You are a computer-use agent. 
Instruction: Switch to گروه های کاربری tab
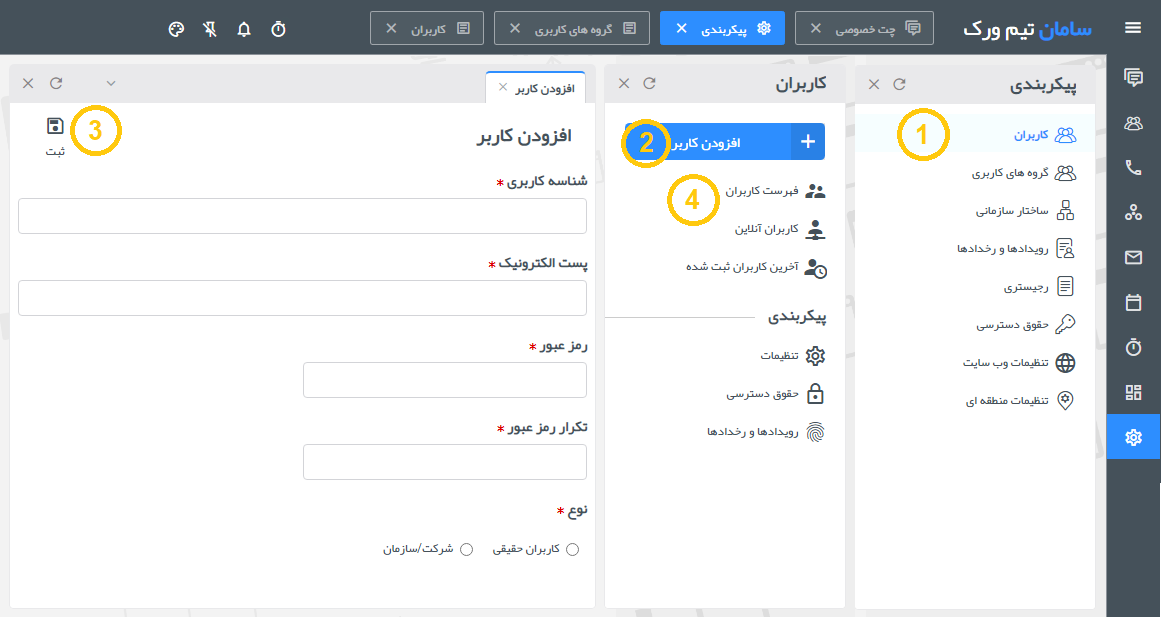(x=571, y=28)
